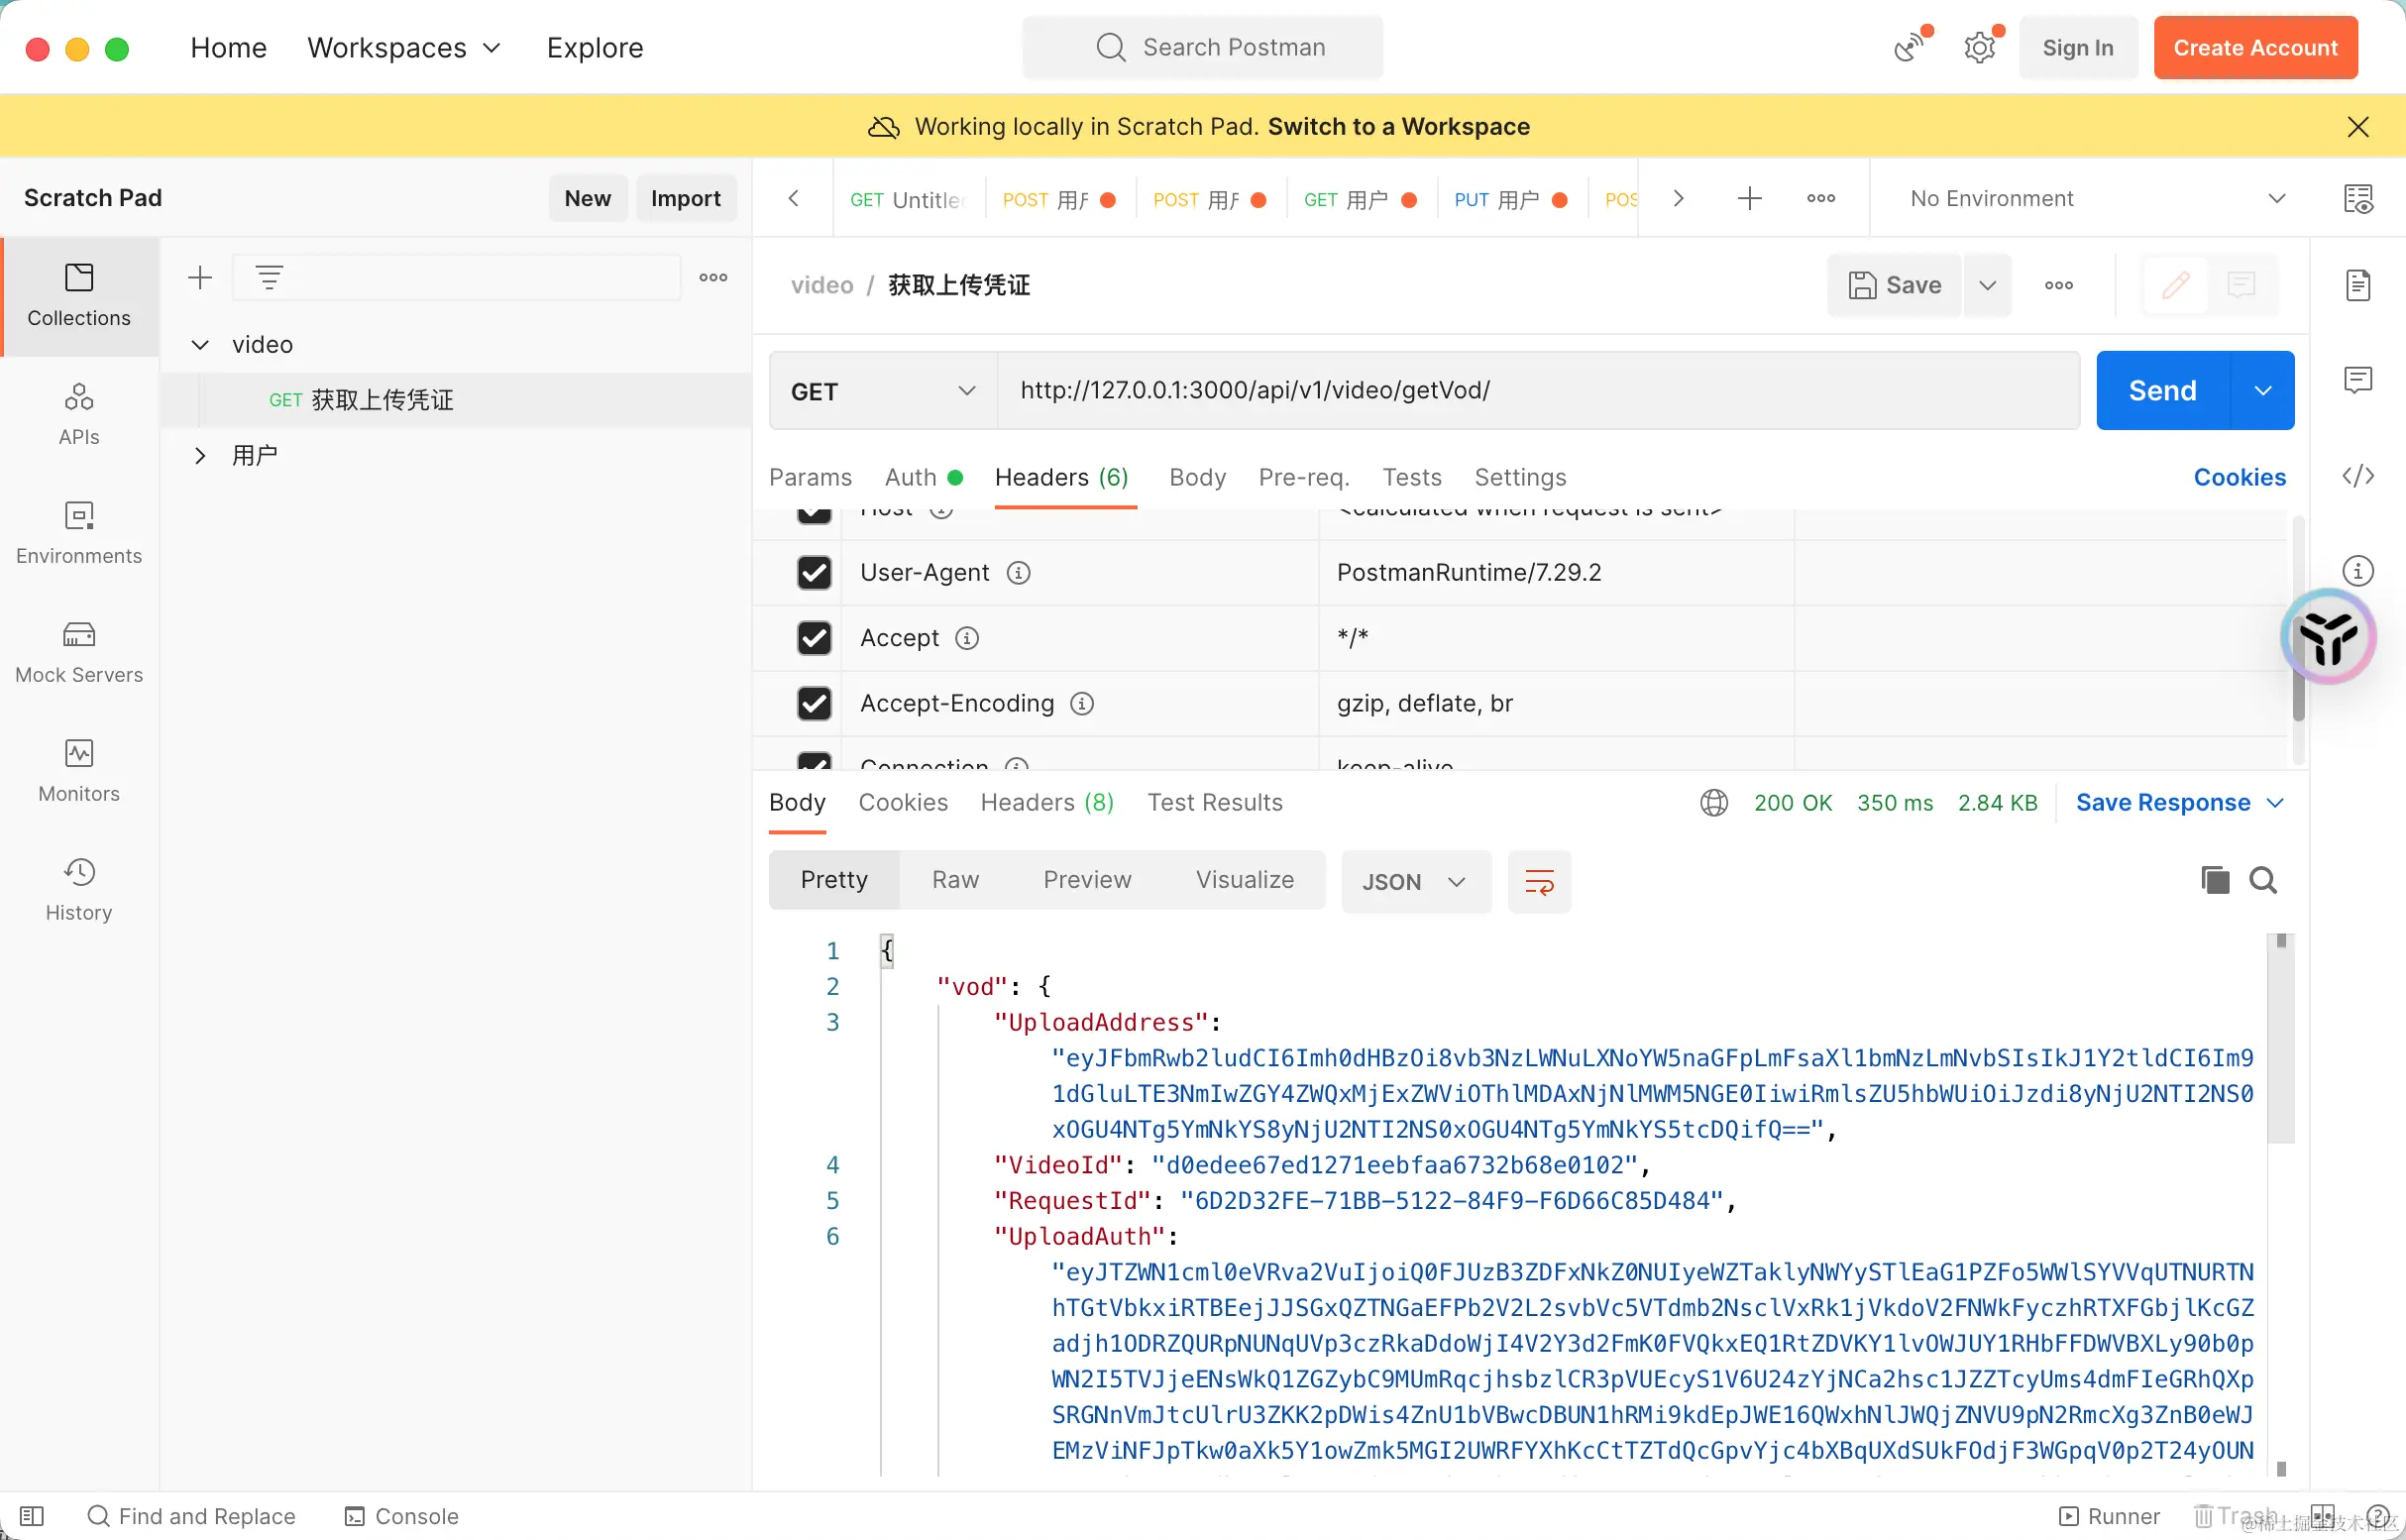
Task: Open the environment quick look icon
Action: tap(2357, 198)
